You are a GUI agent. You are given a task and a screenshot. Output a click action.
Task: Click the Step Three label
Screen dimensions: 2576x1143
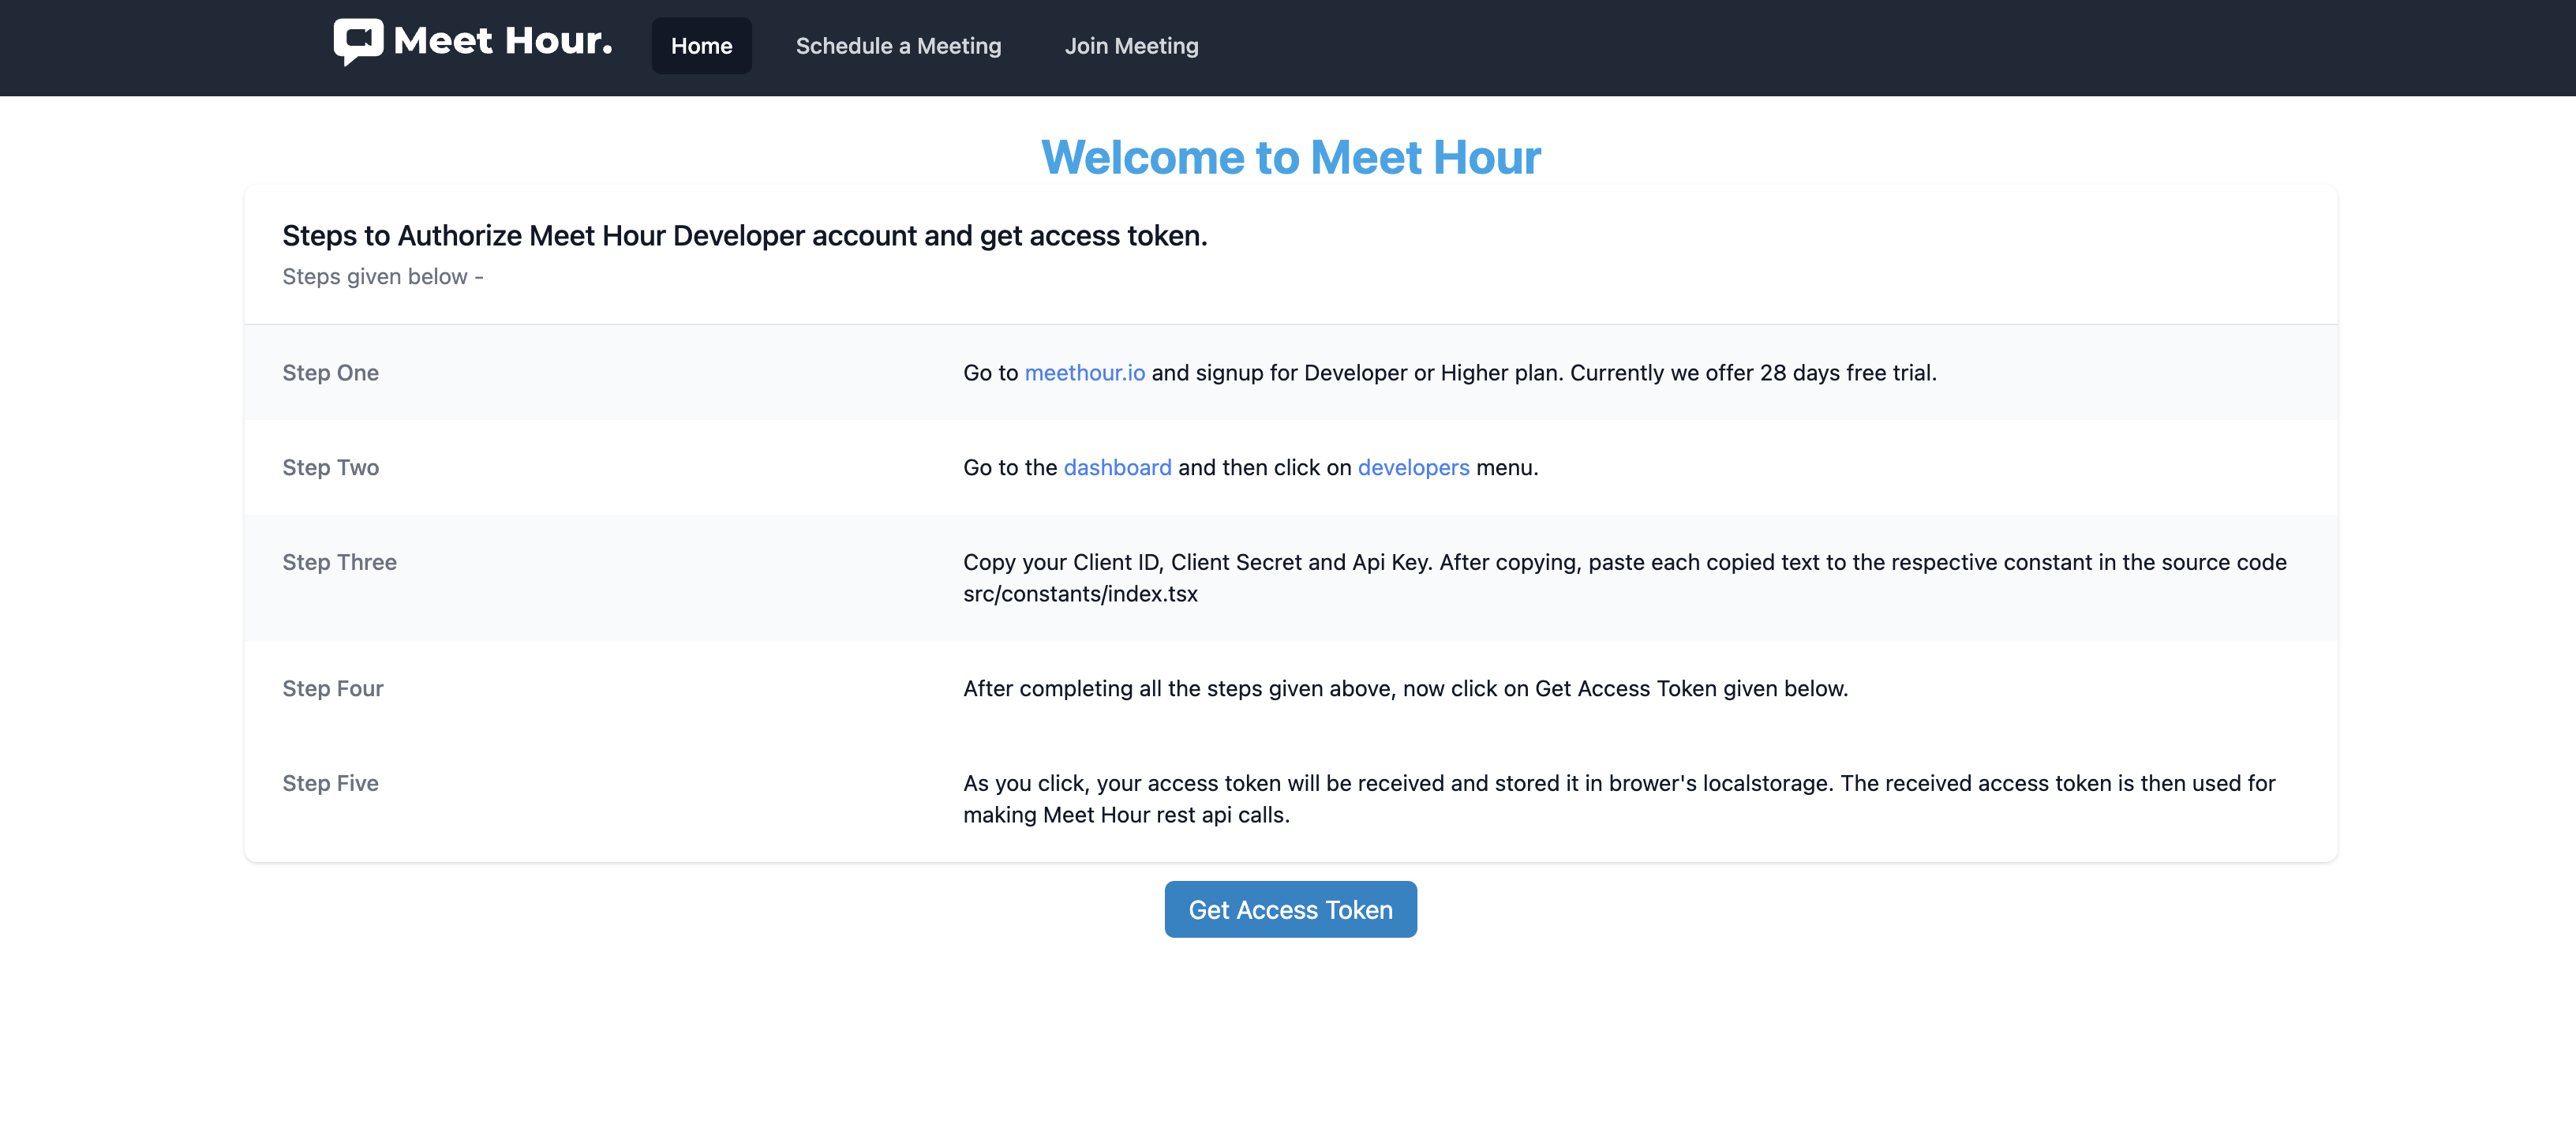[x=339, y=563]
